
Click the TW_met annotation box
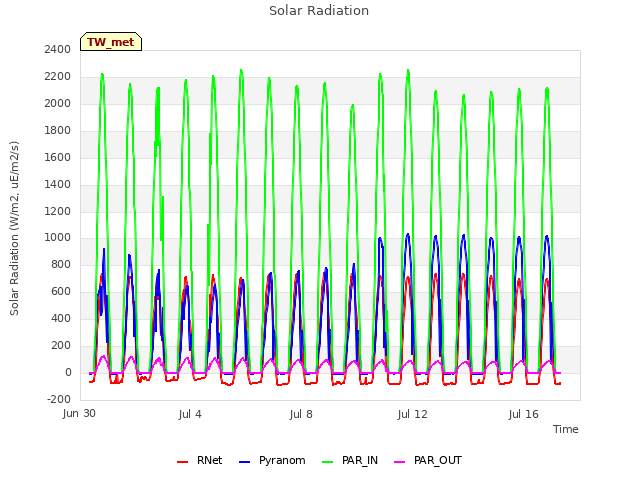111,42
